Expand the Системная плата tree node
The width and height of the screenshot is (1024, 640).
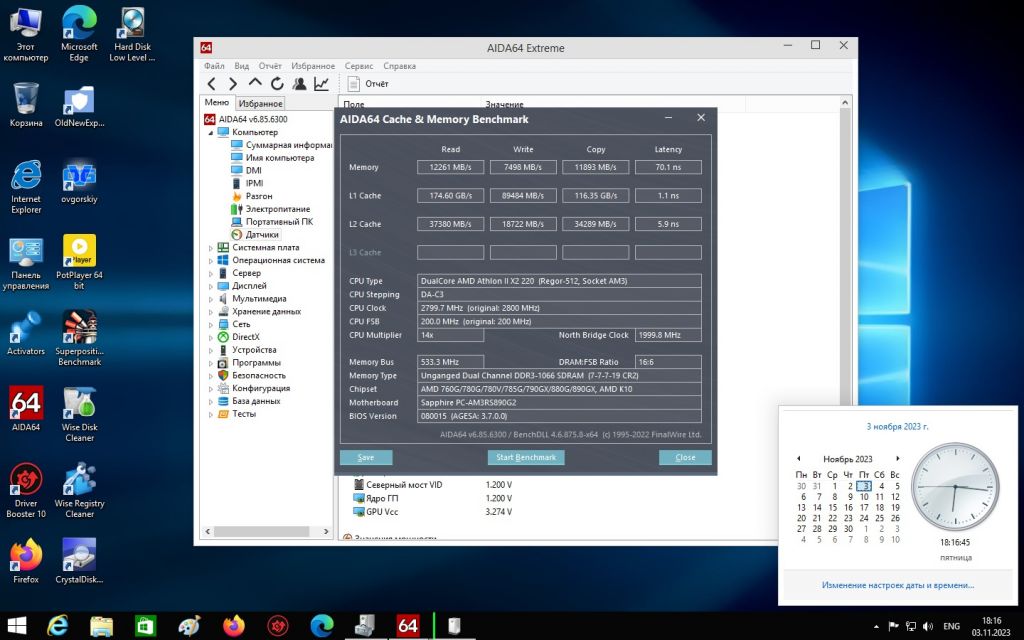coord(210,248)
